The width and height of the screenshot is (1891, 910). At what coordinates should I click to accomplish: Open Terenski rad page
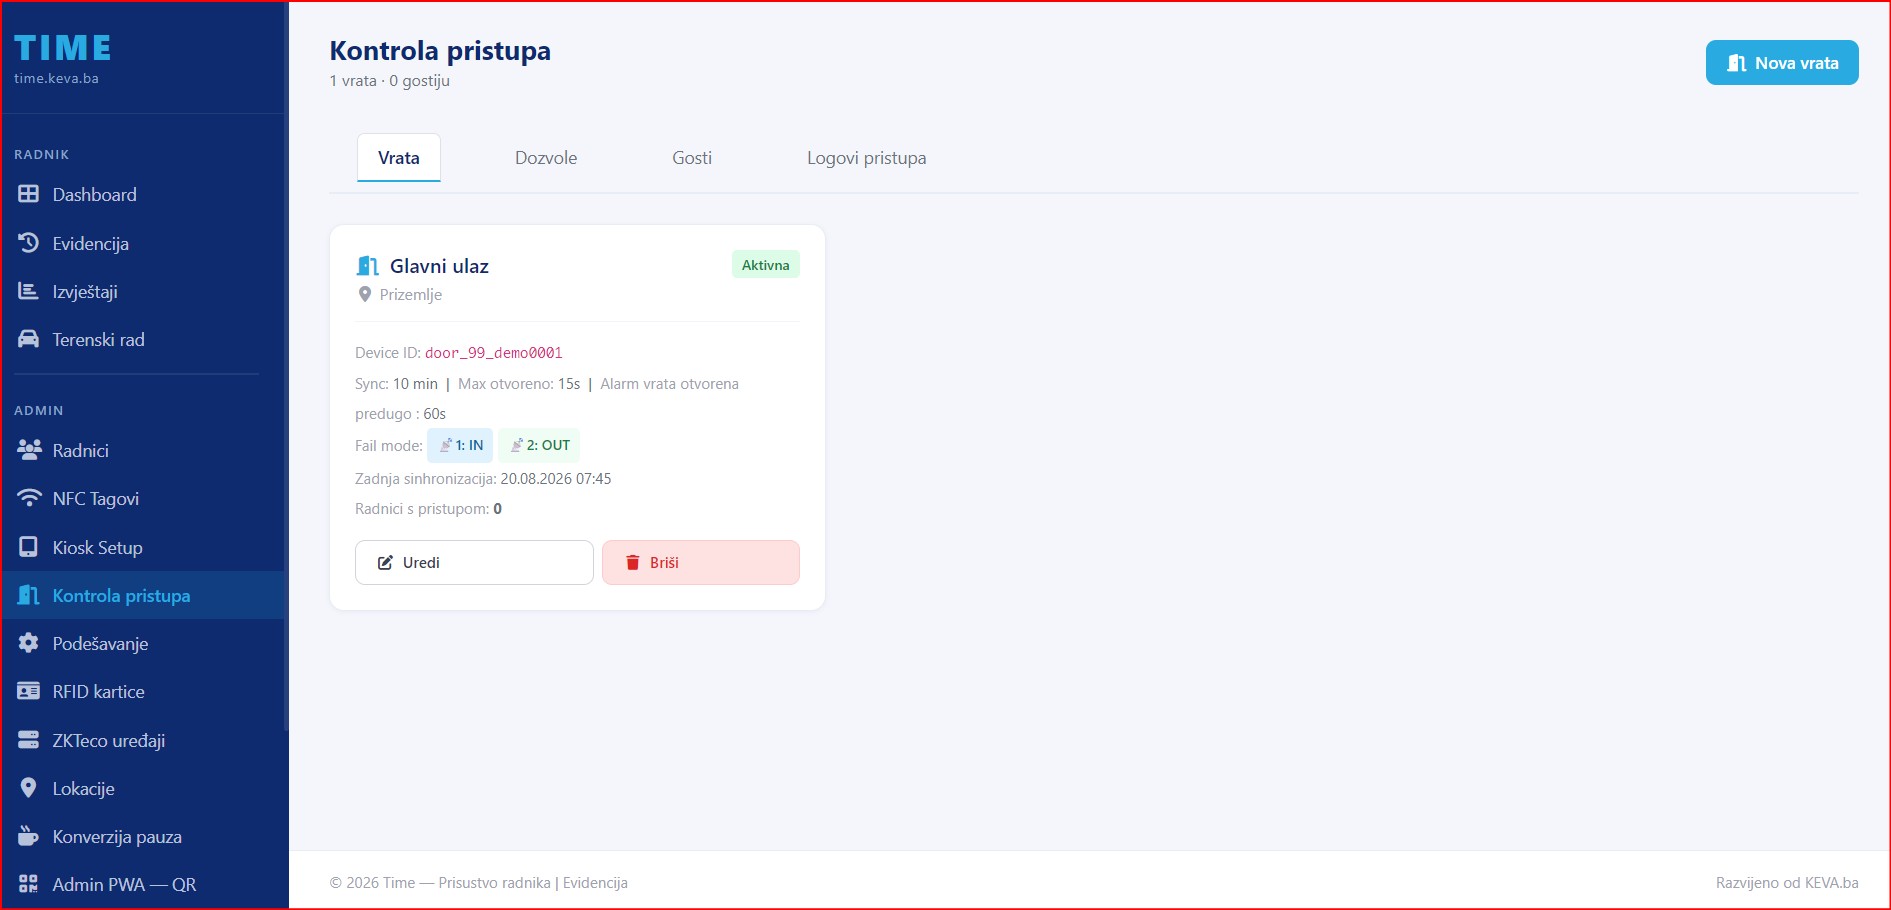pyautogui.click(x=144, y=339)
